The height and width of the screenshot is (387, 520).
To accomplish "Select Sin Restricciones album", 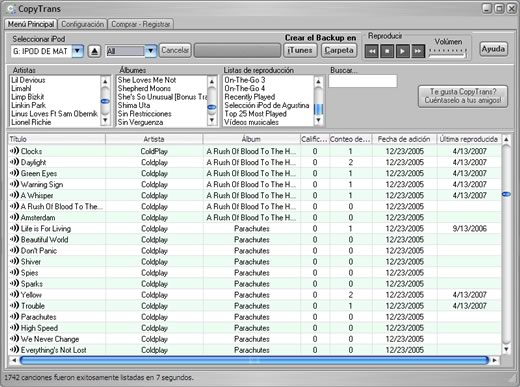I will pyautogui.click(x=144, y=114).
